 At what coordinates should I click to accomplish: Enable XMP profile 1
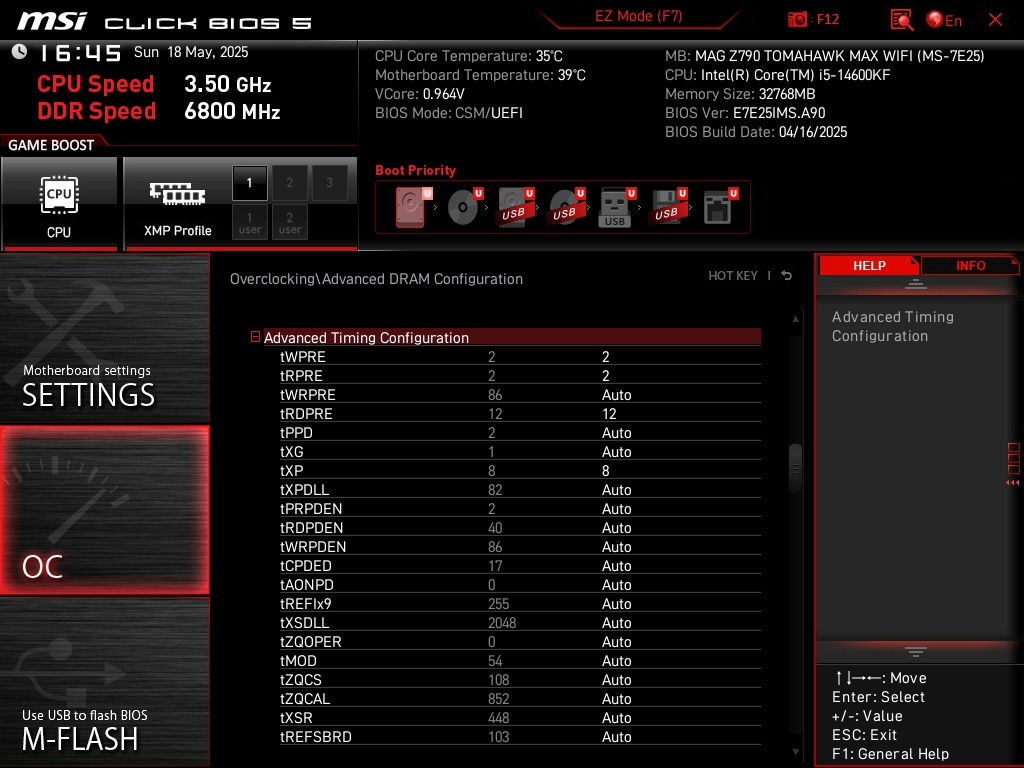coord(249,183)
